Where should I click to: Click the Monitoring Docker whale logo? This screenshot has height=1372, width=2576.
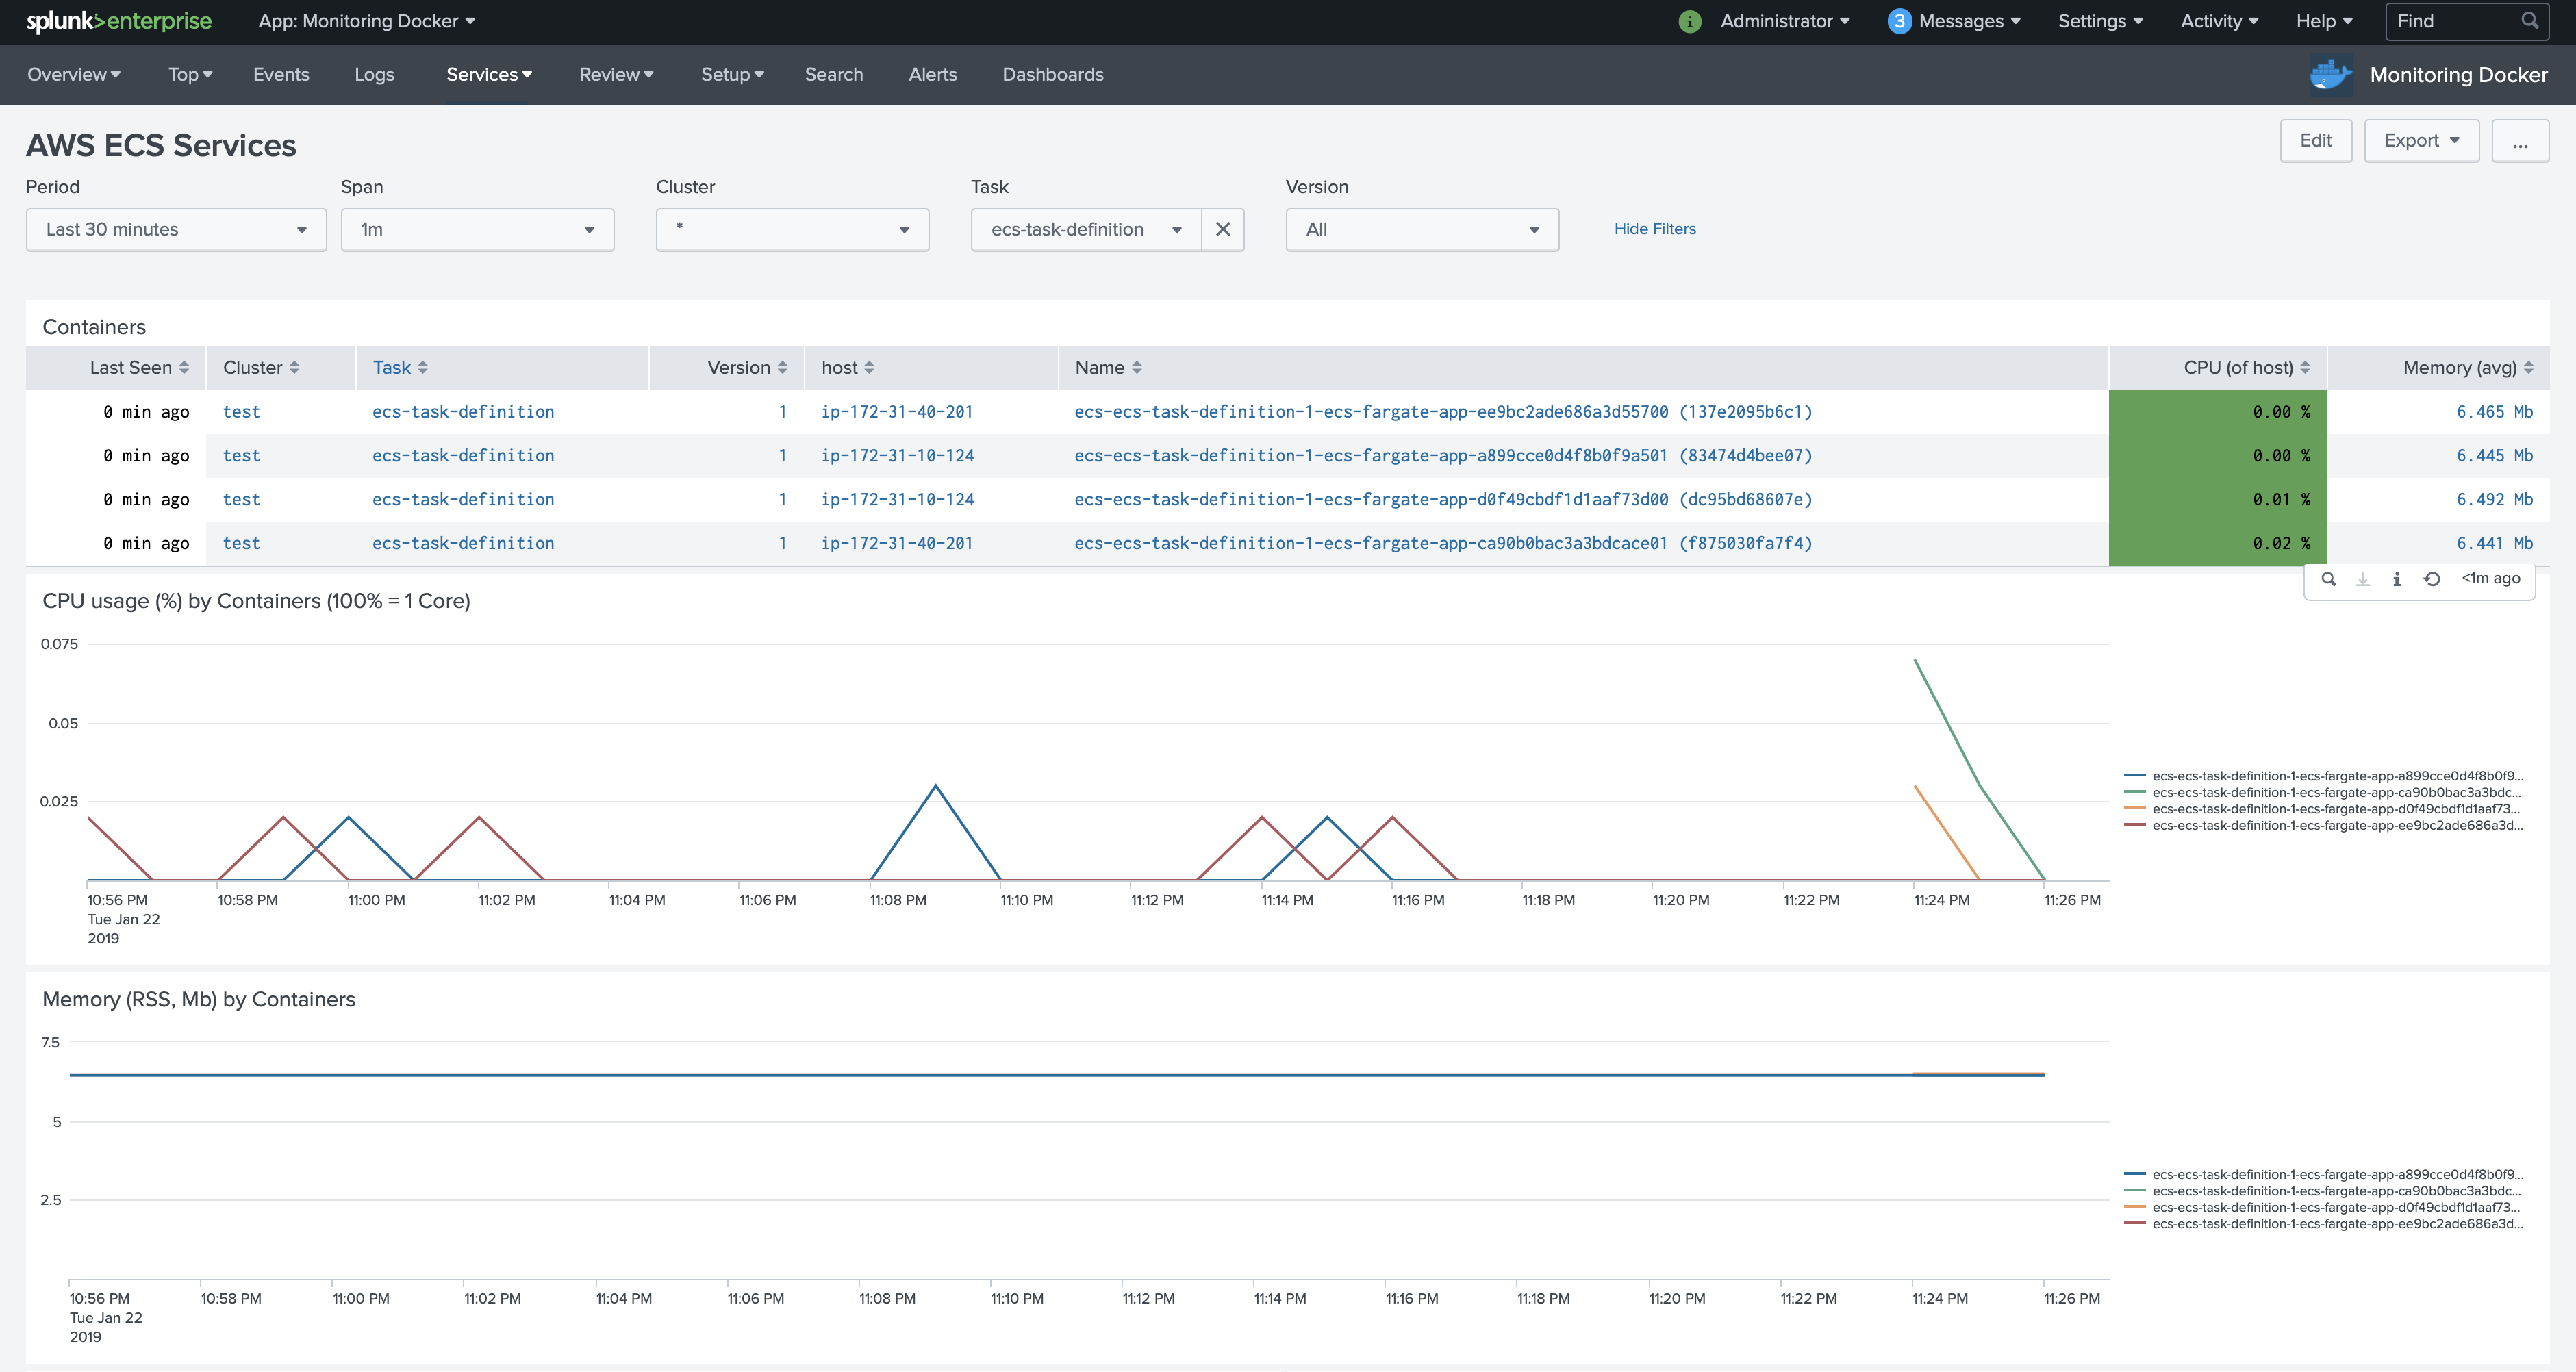click(x=2331, y=75)
